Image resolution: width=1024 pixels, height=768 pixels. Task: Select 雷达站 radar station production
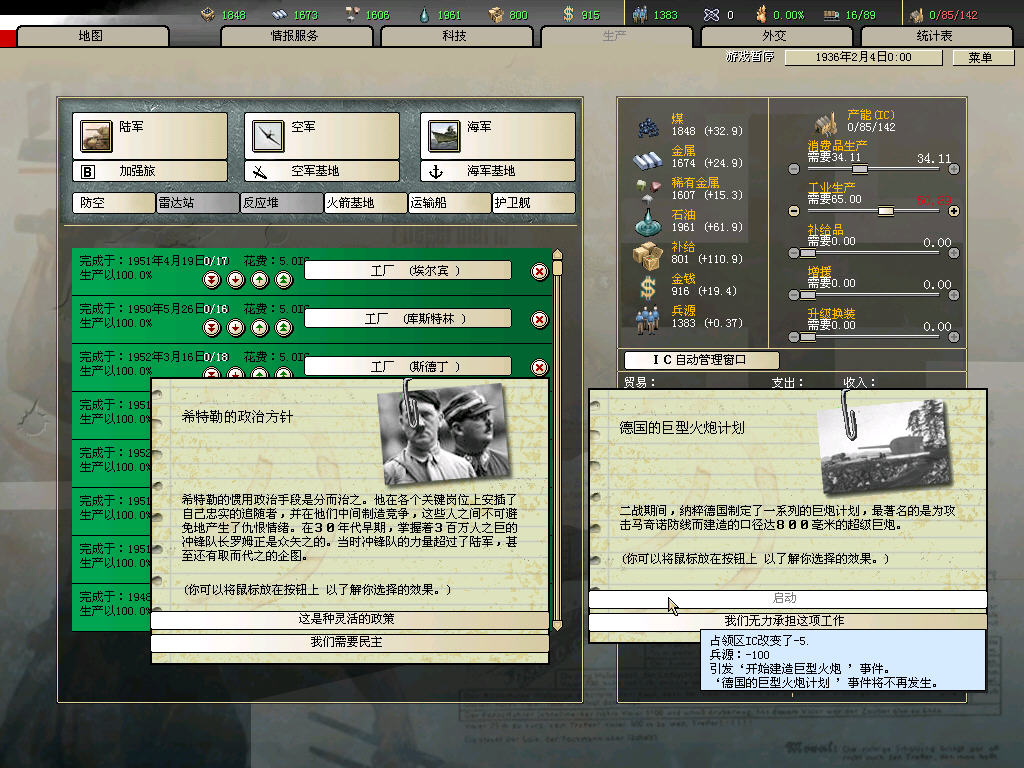pyautogui.click(x=198, y=203)
